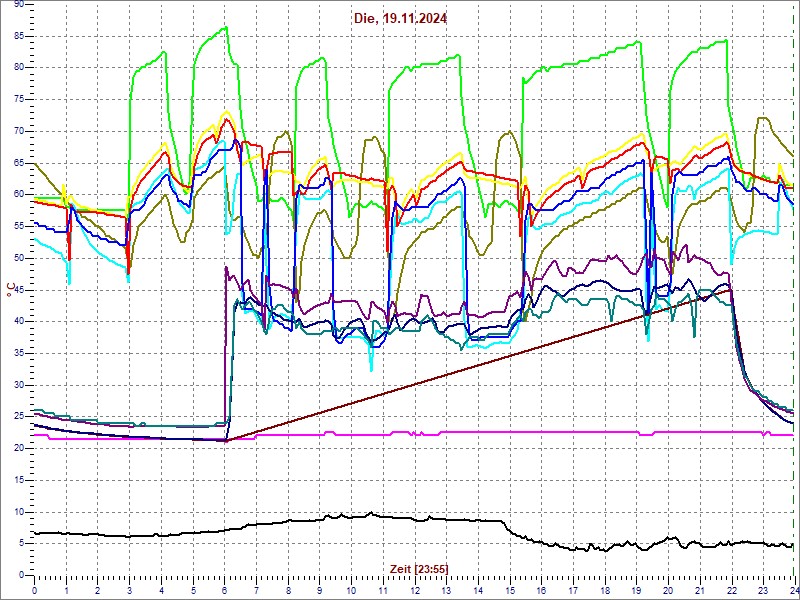Viewport: 800px width, 600px height.
Task: Click hour 0 on the time axis
Action: pos(34,590)
